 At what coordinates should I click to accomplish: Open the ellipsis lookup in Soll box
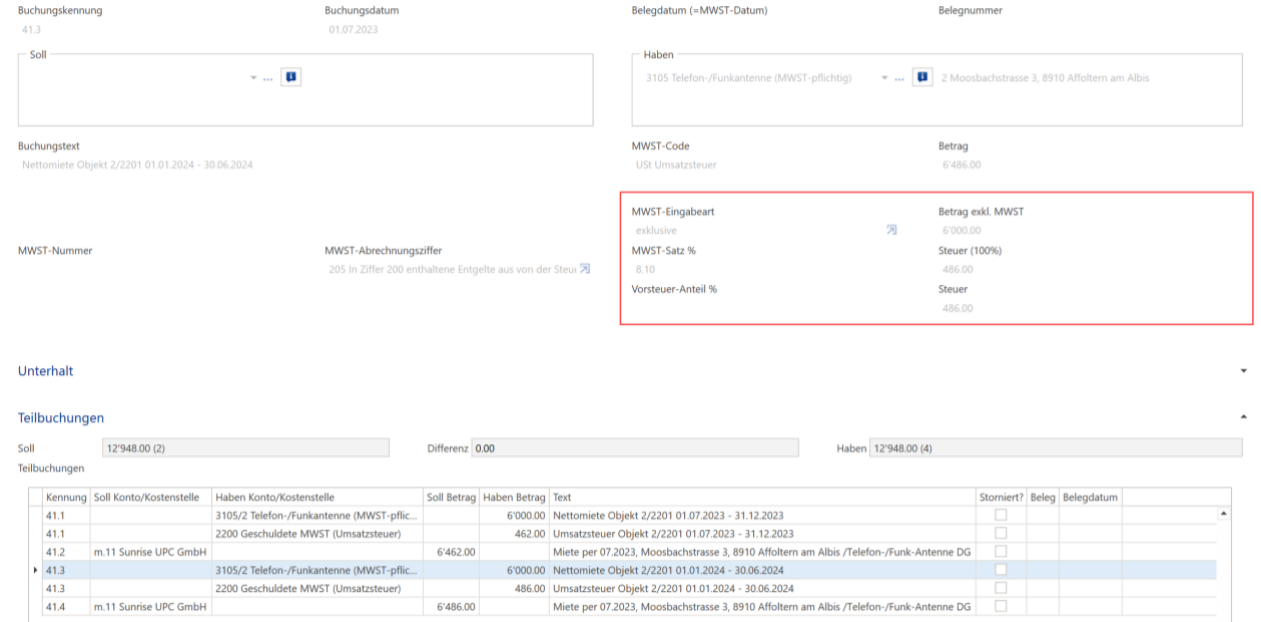point(268,78)
